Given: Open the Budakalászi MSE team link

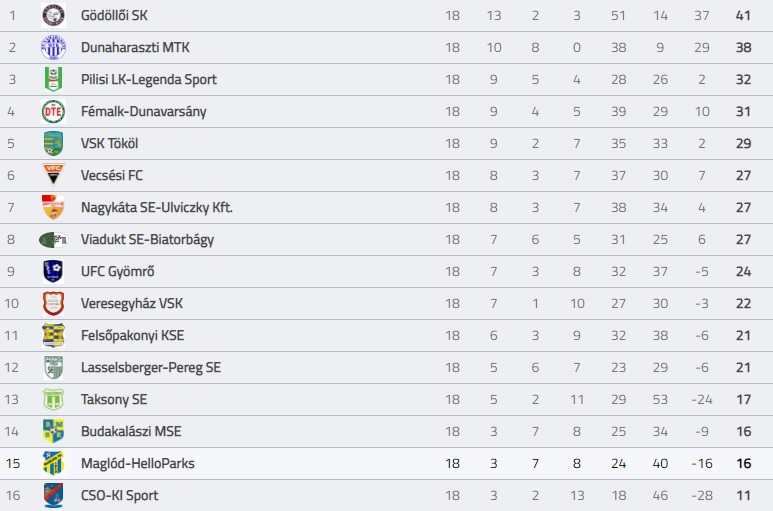Looking at the screenshot, I should (x=131, y=431).
